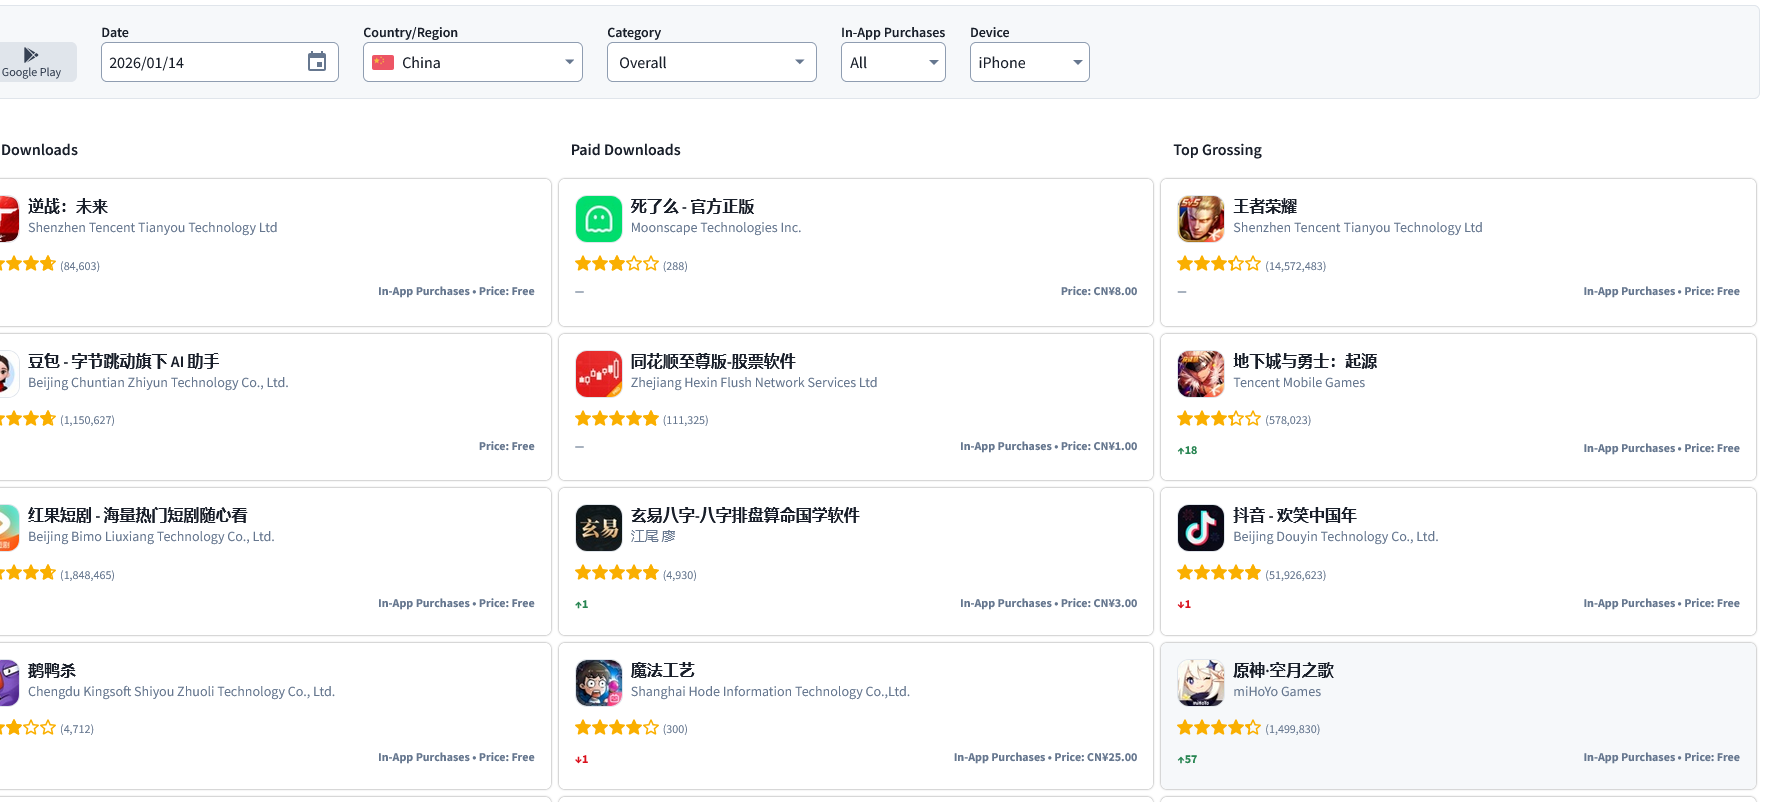Open the 红果短剧 app title link

click(x=138, y=516)
